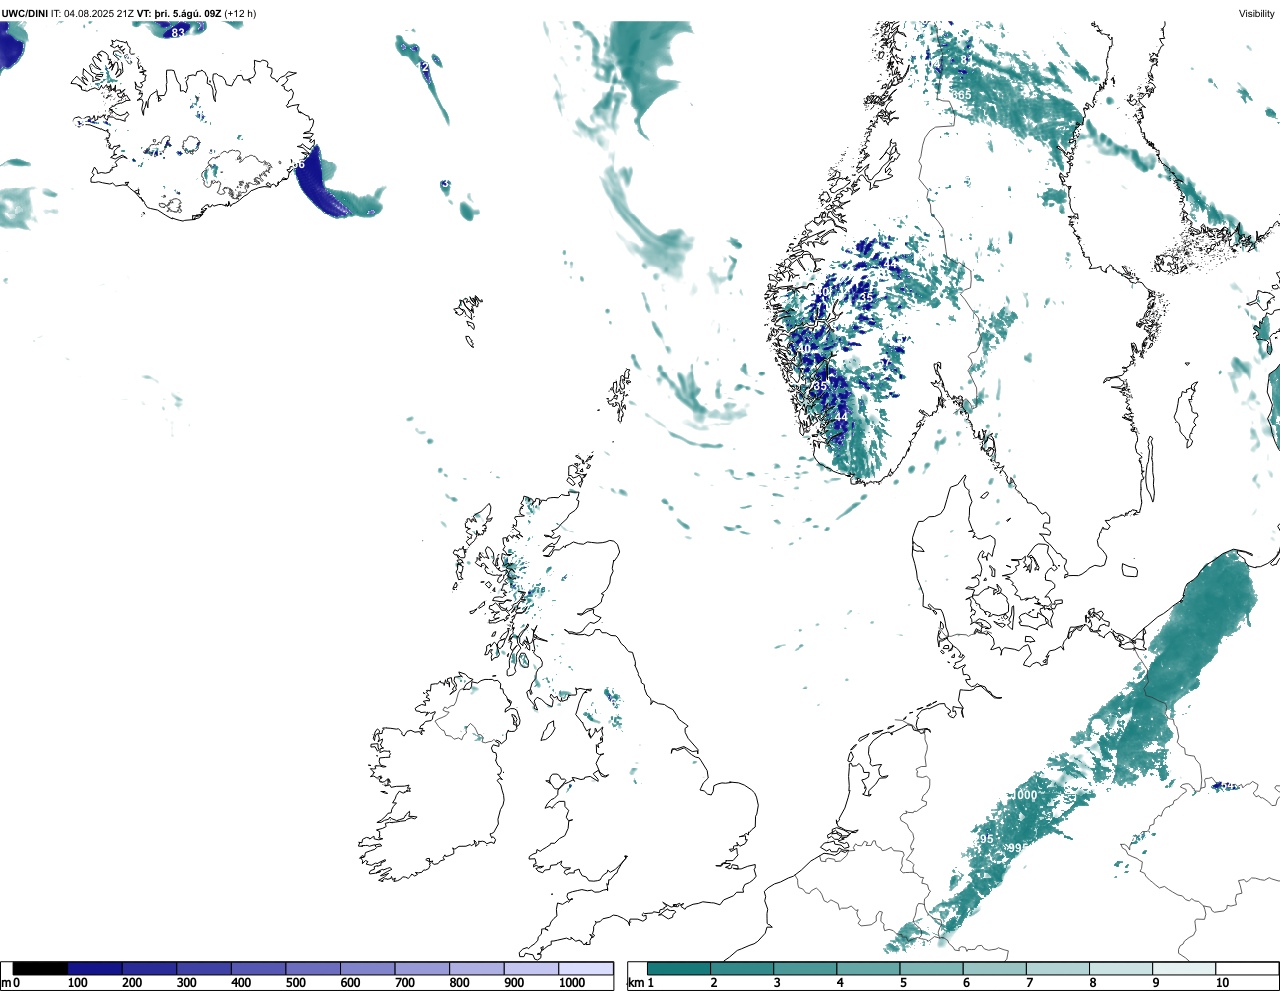Viewport: 1280px width, 991px height.
Task: Click the 900–1000 m pale swatch
Action: pyautogui.click(x=531, y=968)
